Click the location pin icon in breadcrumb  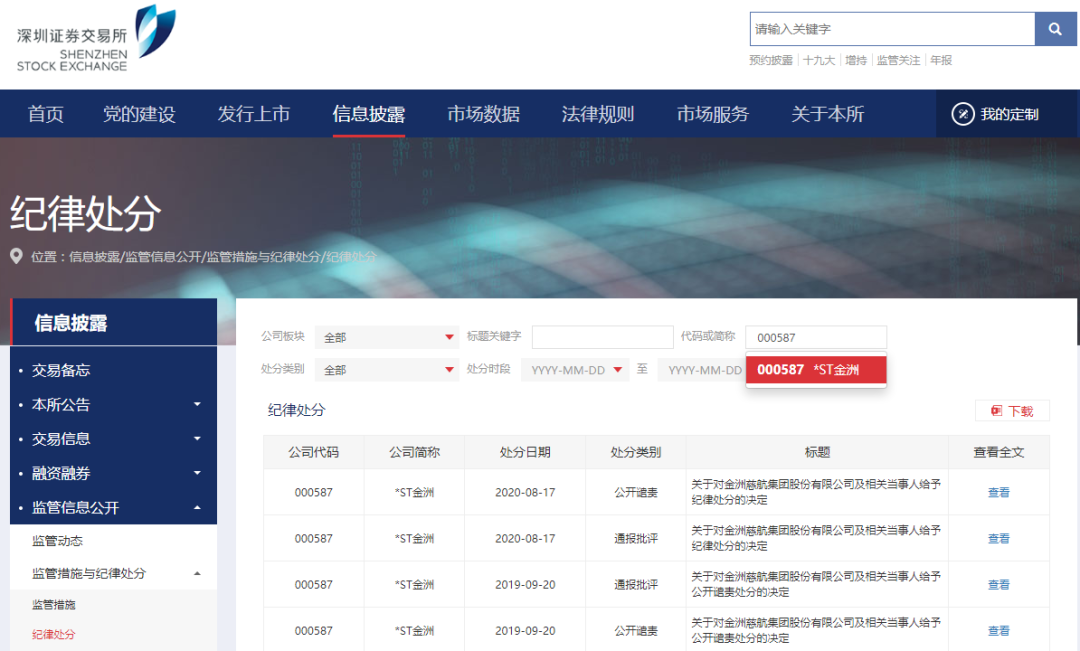(x=17, y=257)
